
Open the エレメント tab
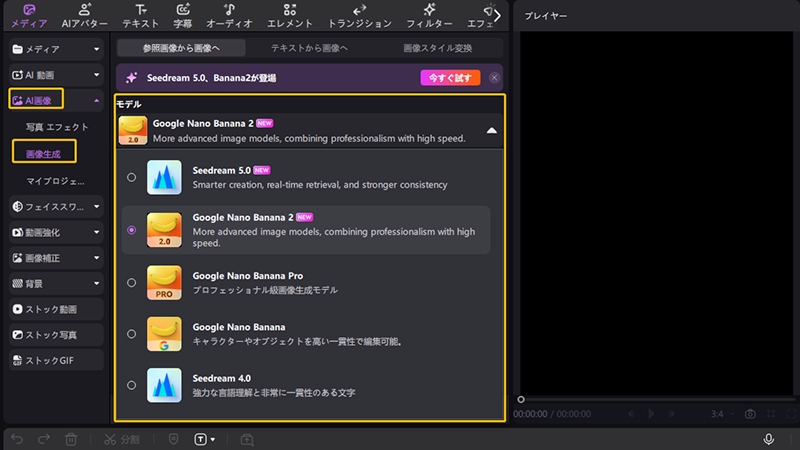(289, 16)
